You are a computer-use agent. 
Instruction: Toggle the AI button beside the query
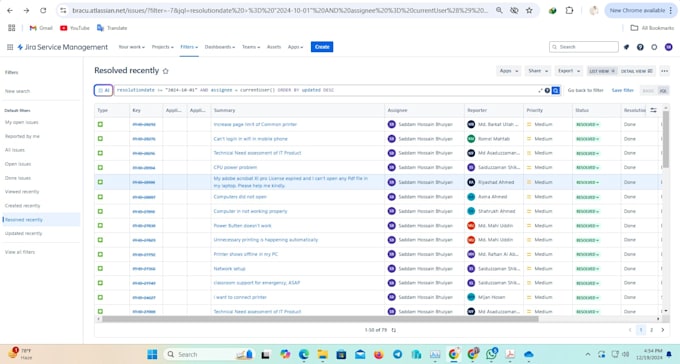point(103,90)
